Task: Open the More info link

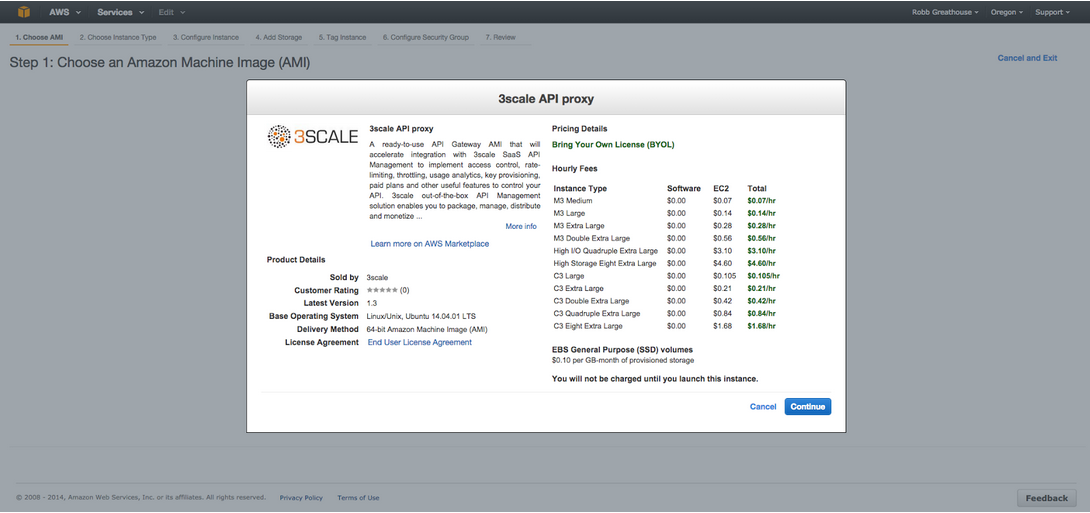Action: [521, 227]
